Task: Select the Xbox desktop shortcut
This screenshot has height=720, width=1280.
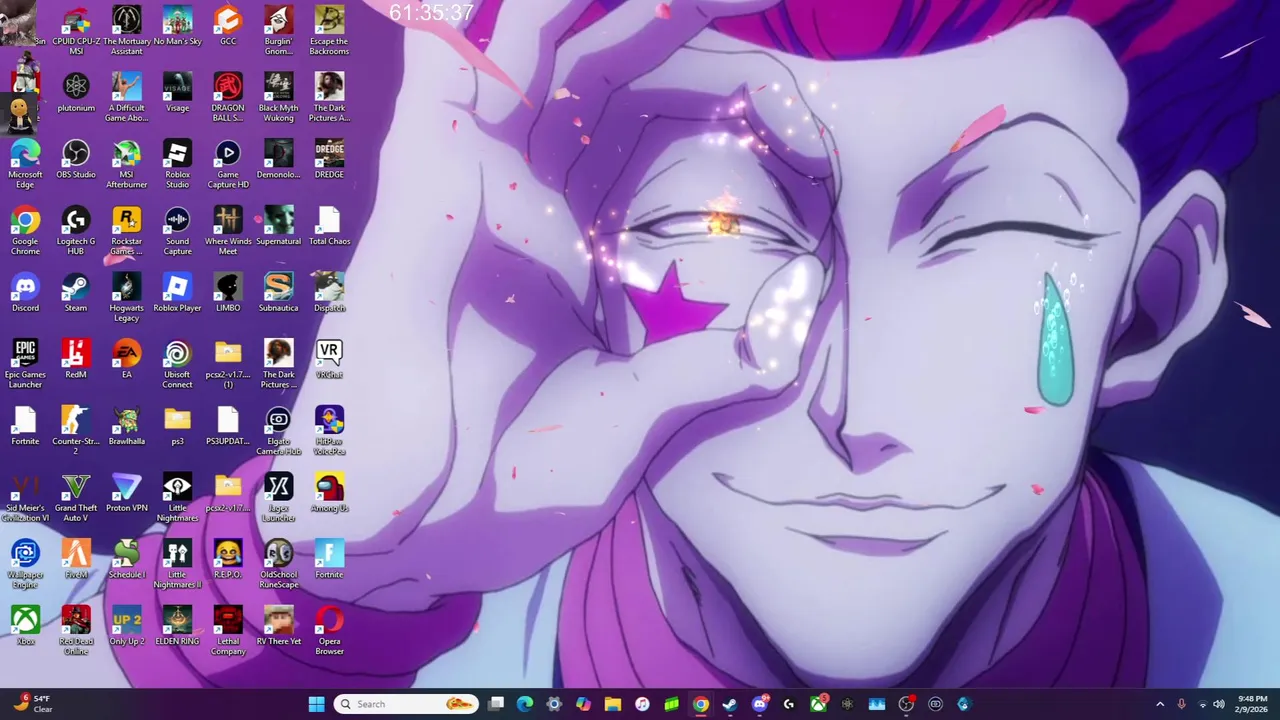Action: click(x=25, y=627)
